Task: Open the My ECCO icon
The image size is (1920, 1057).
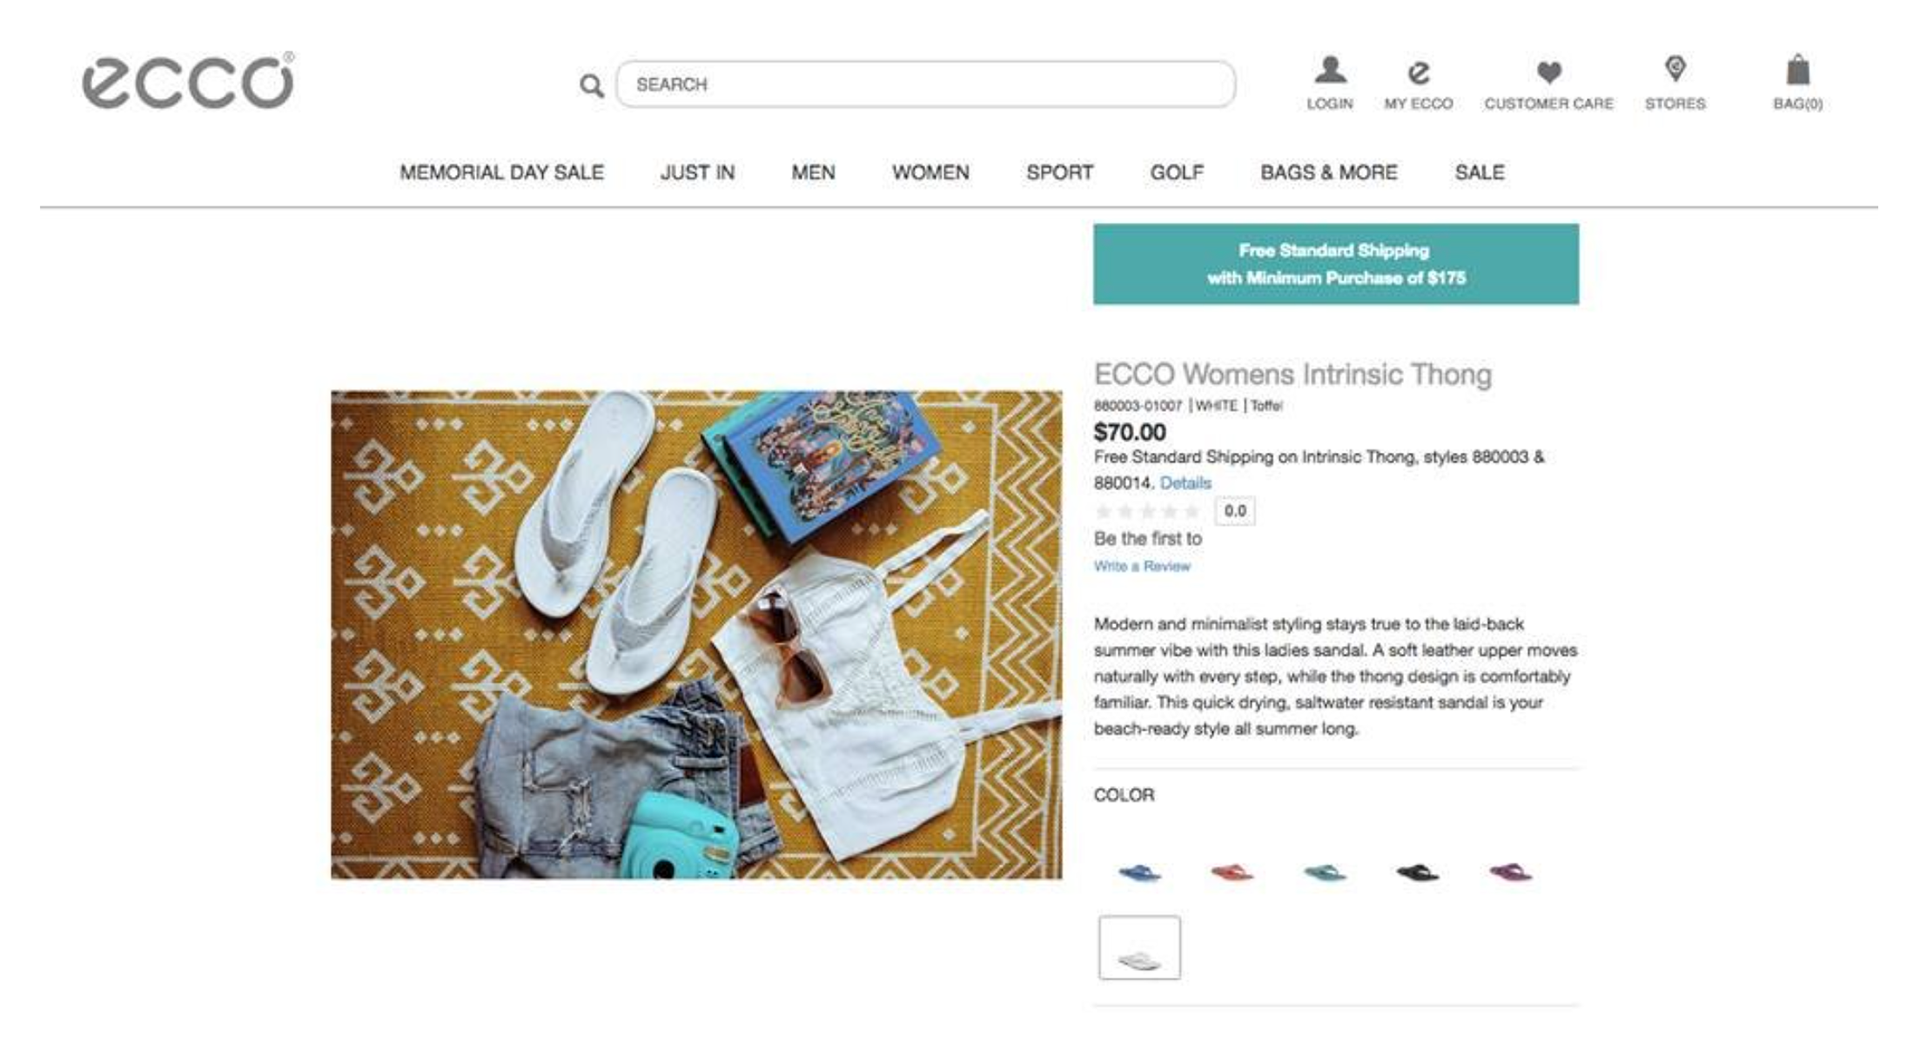Action: pos(1418,72)
